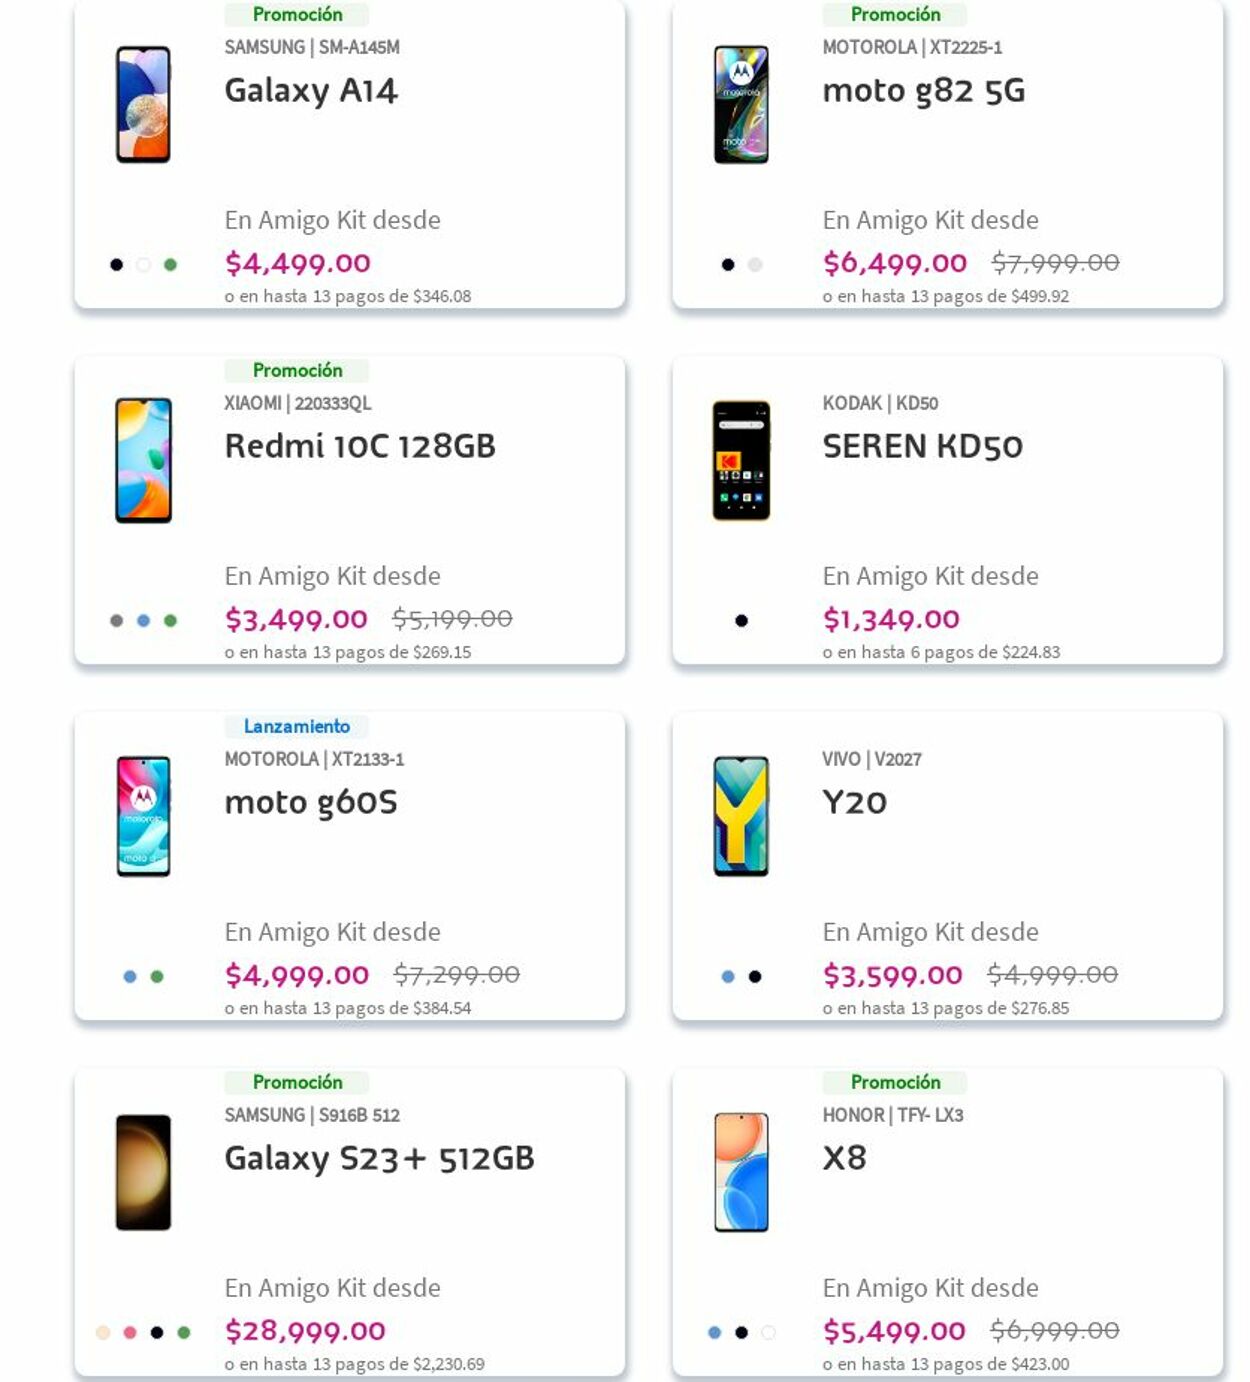Click the SEREN KD50 product name
The height and width of the screenshot is (1382, 1250).
coord(922,446)
